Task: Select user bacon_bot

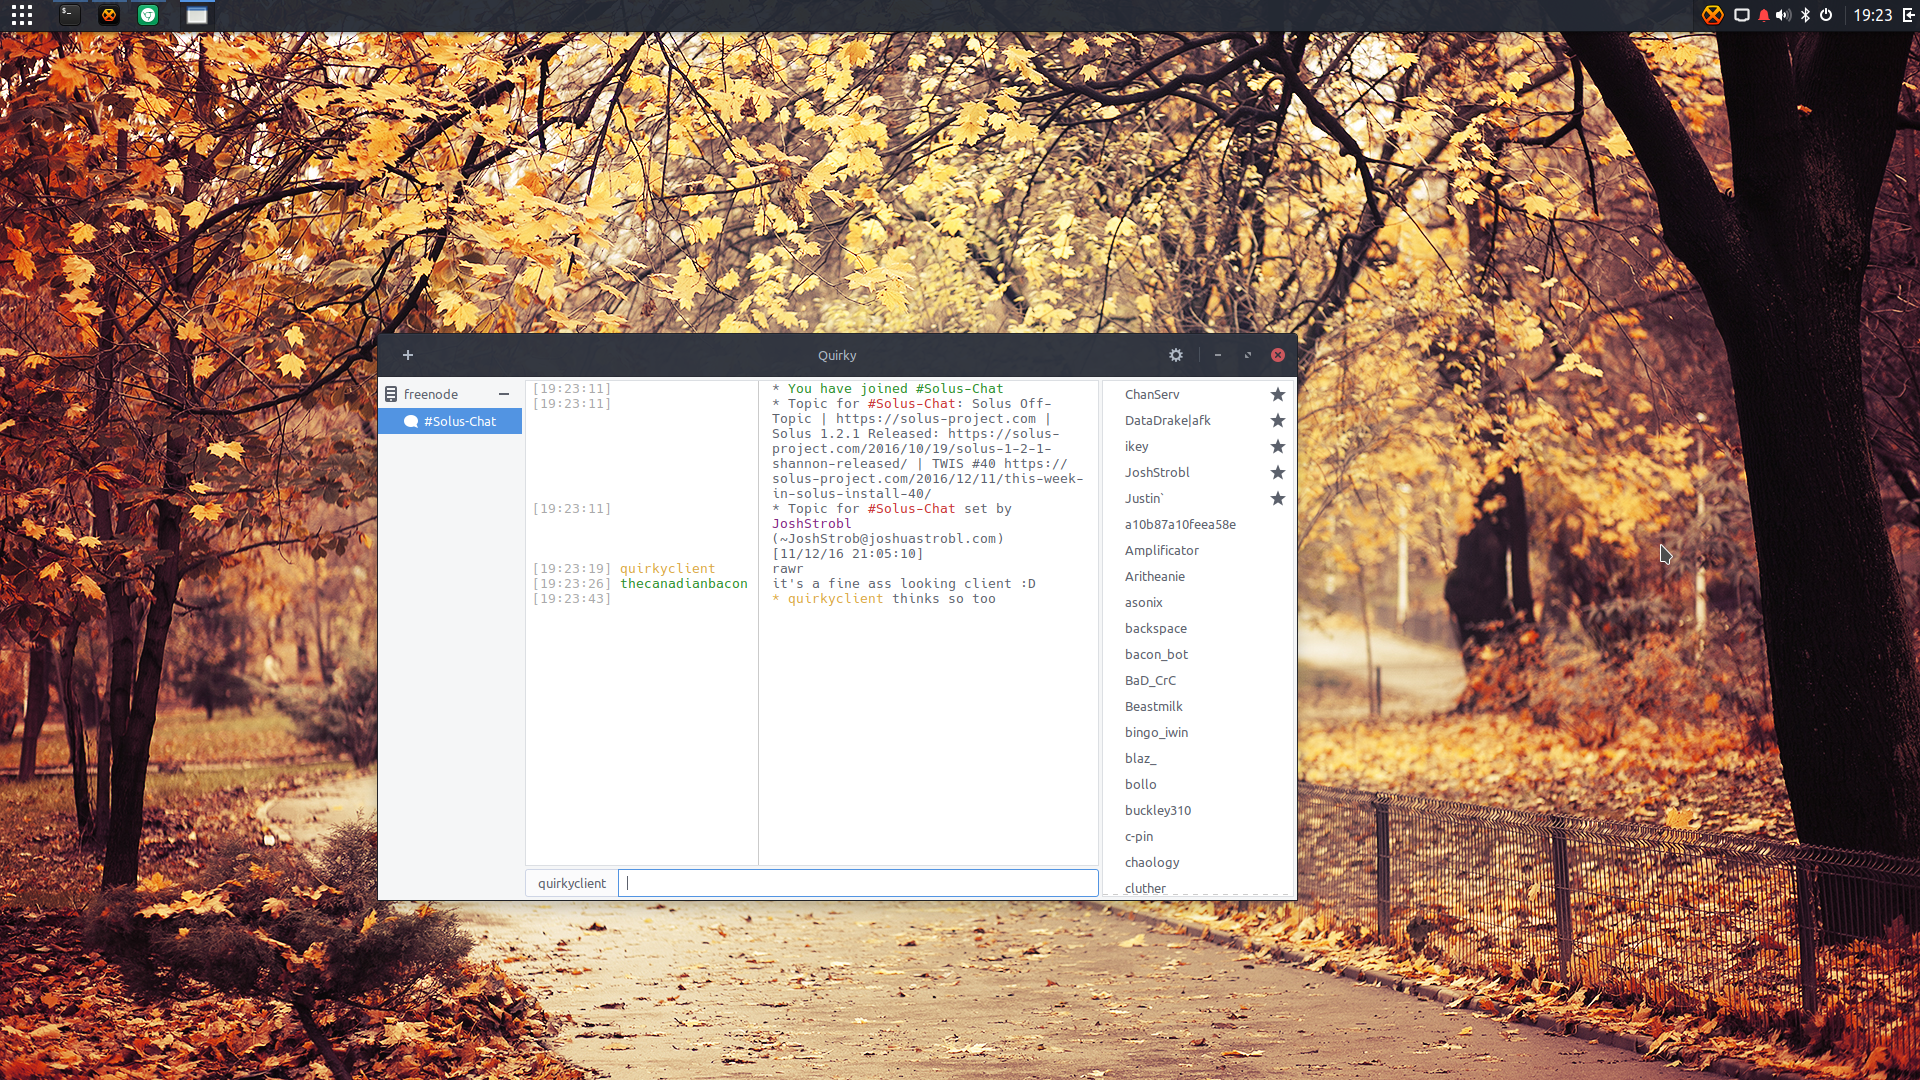Action: pos(1198,654)
